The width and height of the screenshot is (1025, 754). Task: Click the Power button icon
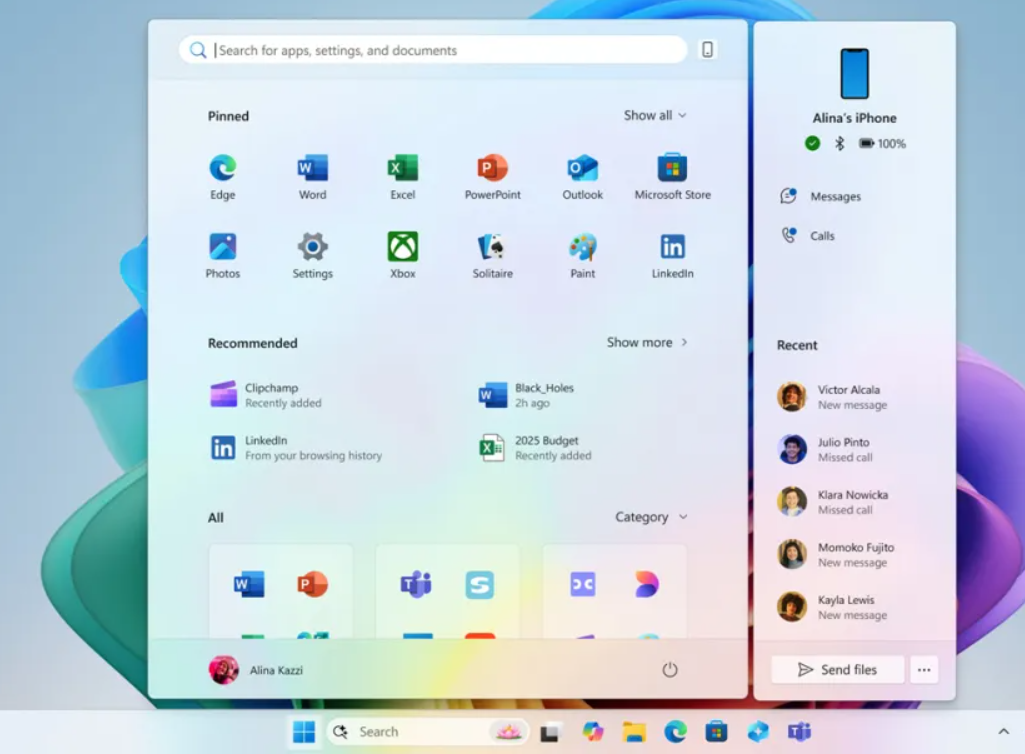[x=670, y=670]
